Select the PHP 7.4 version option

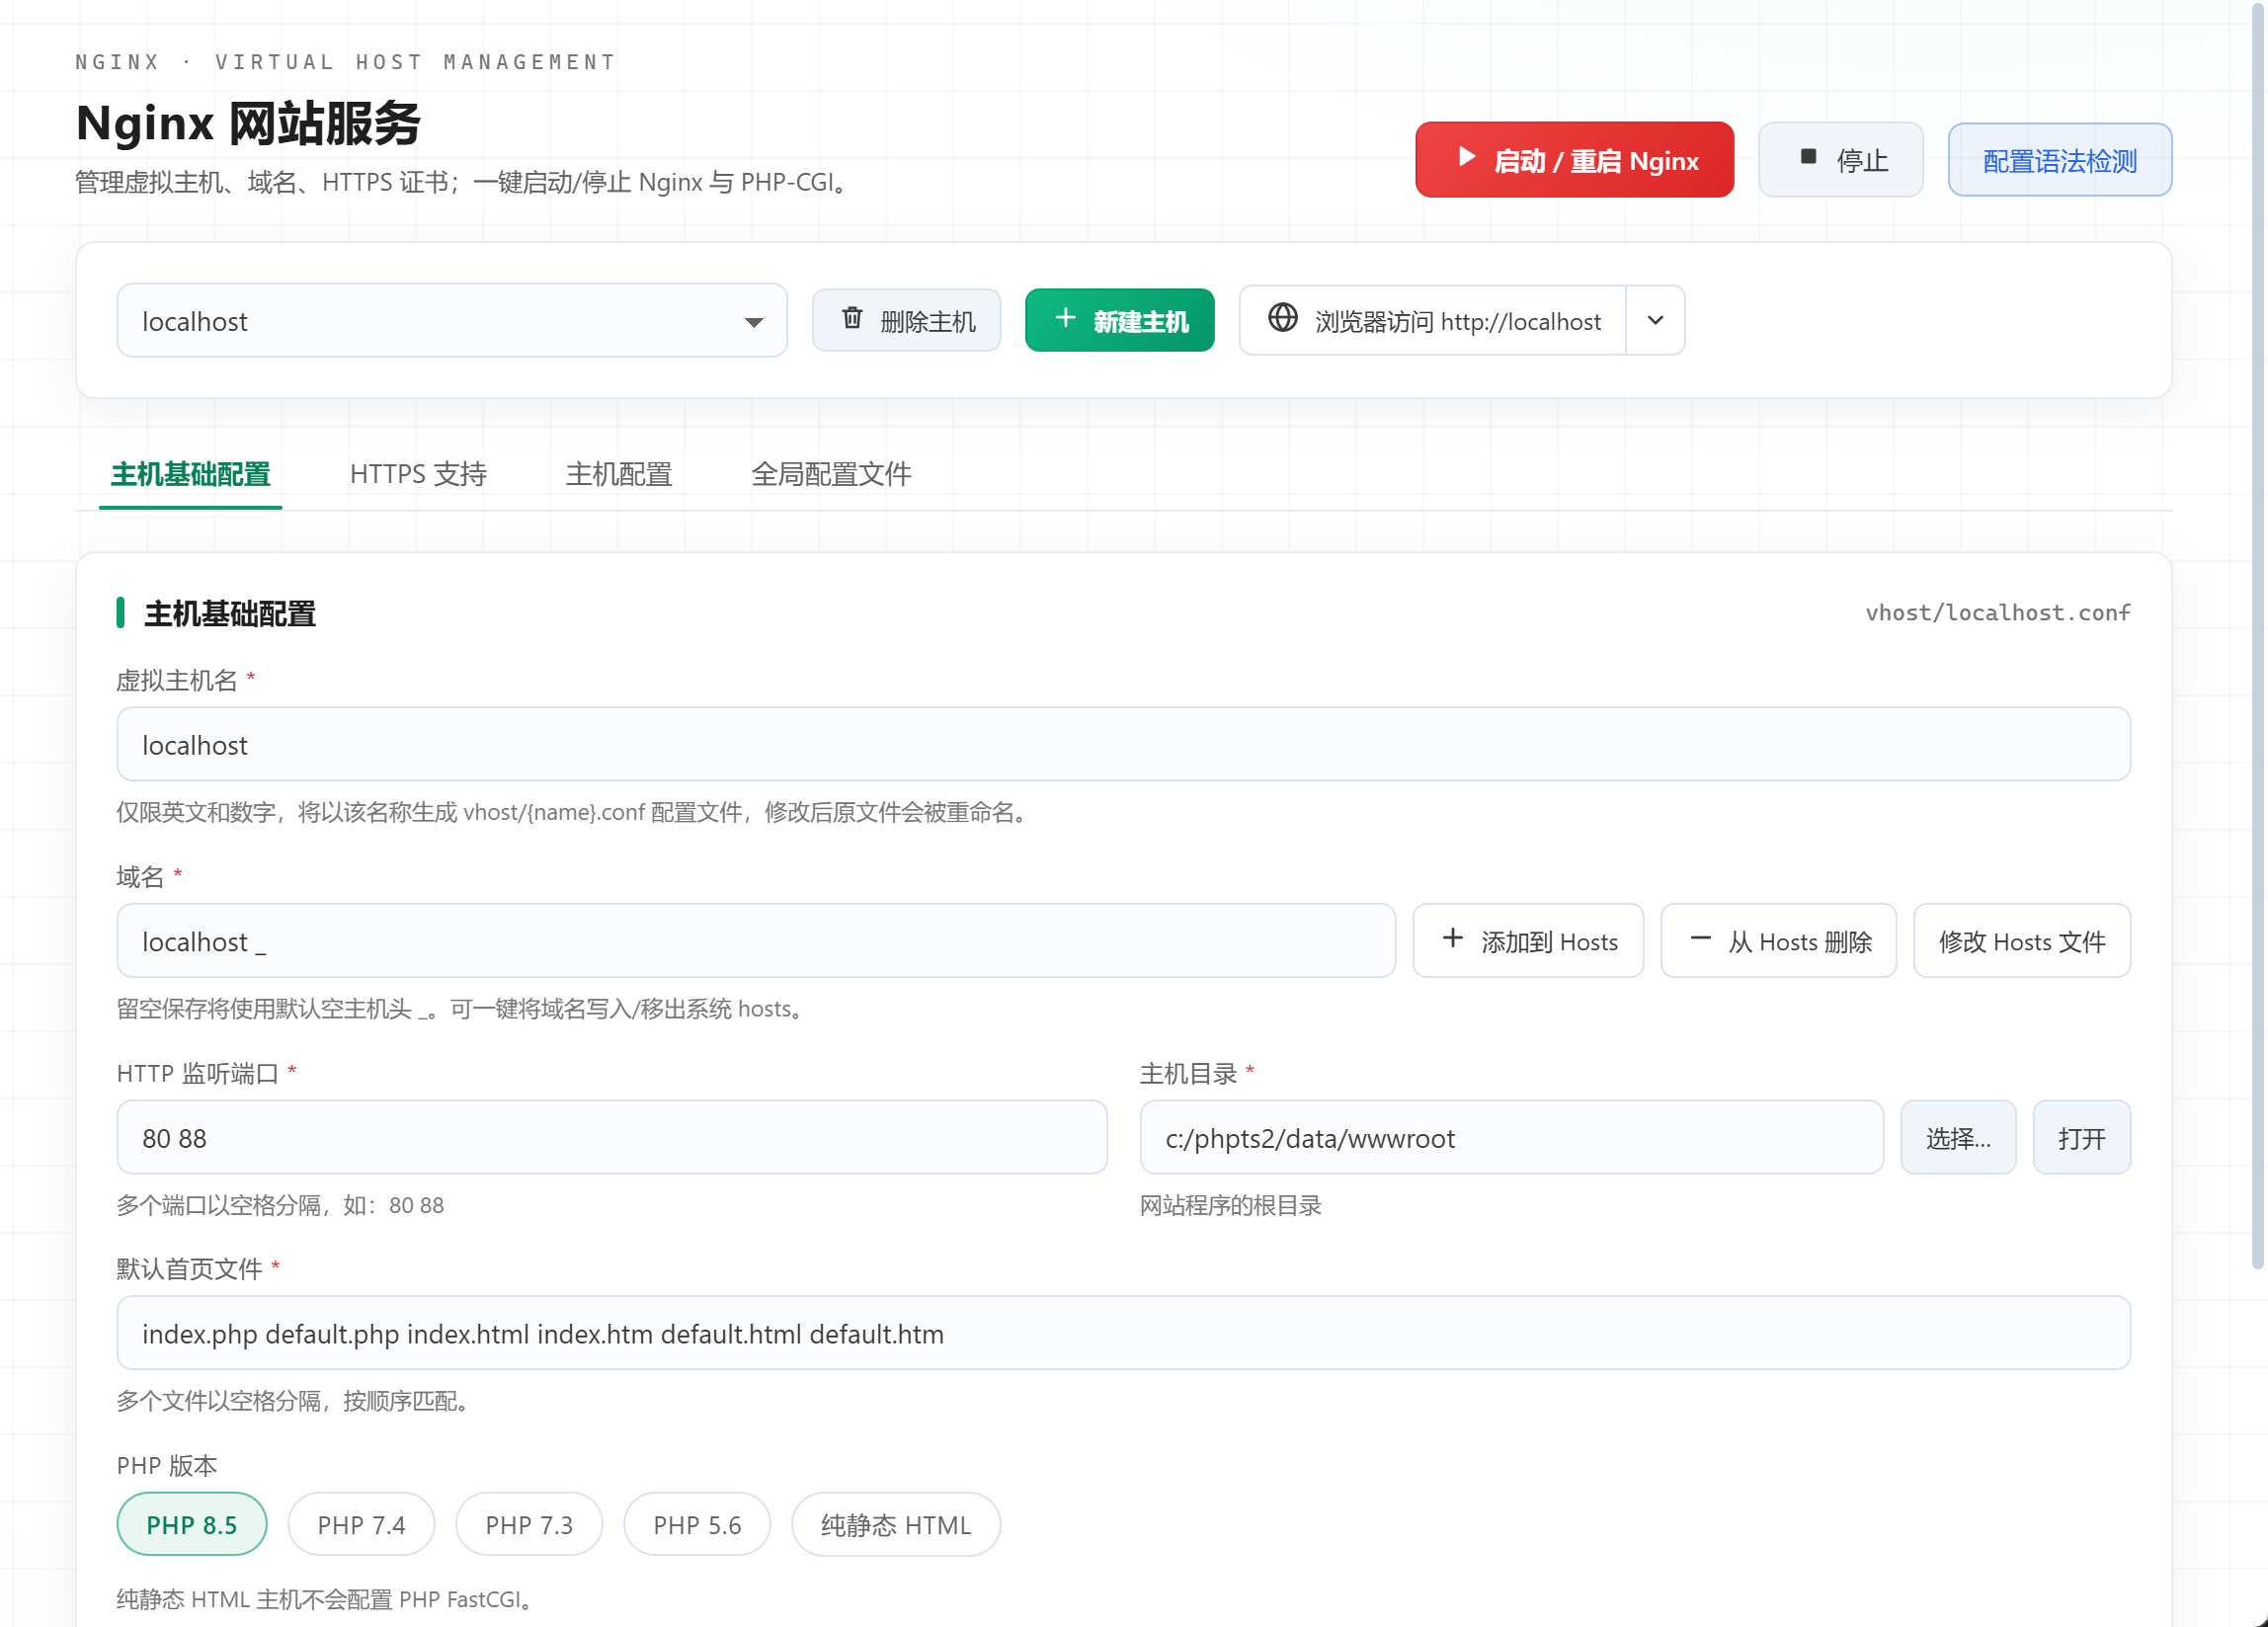tap(361, 1524)
